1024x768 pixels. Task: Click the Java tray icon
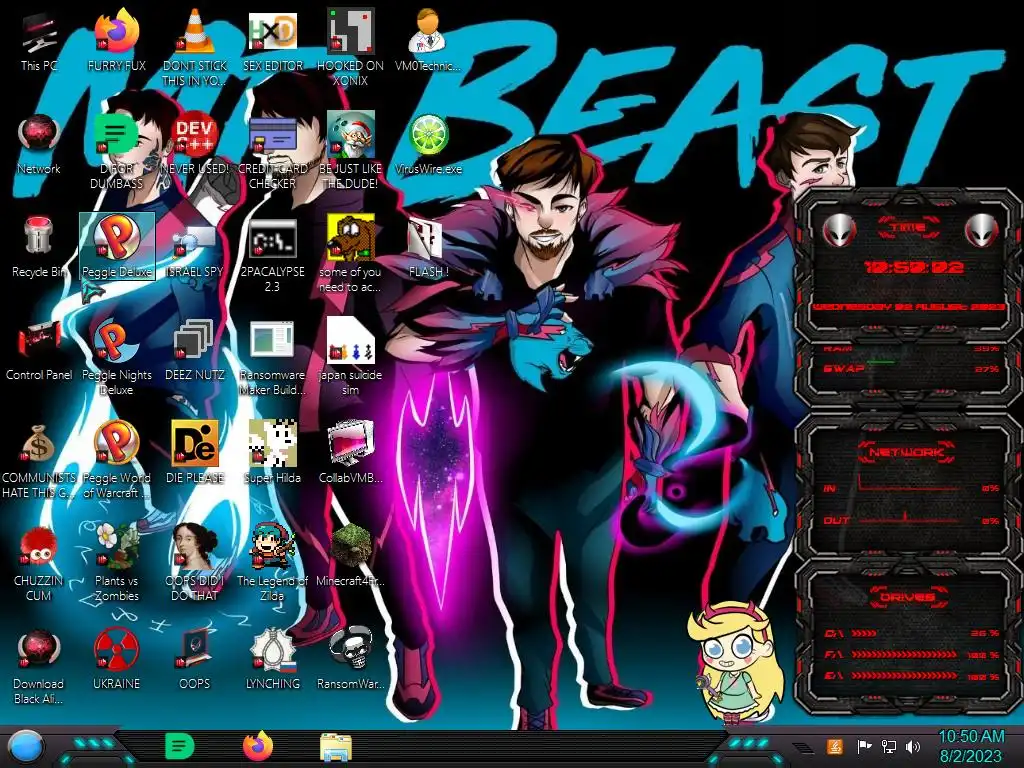tap(835, 746)
